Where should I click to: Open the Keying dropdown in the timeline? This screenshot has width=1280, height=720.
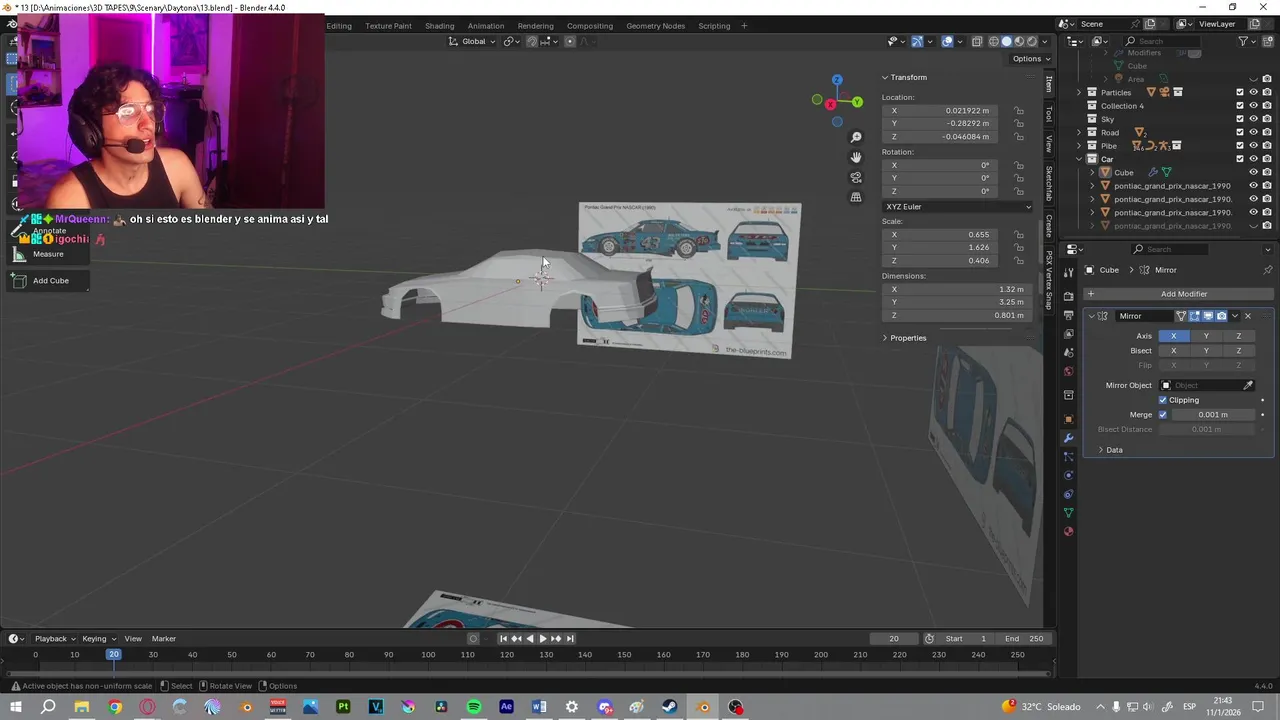98,639
